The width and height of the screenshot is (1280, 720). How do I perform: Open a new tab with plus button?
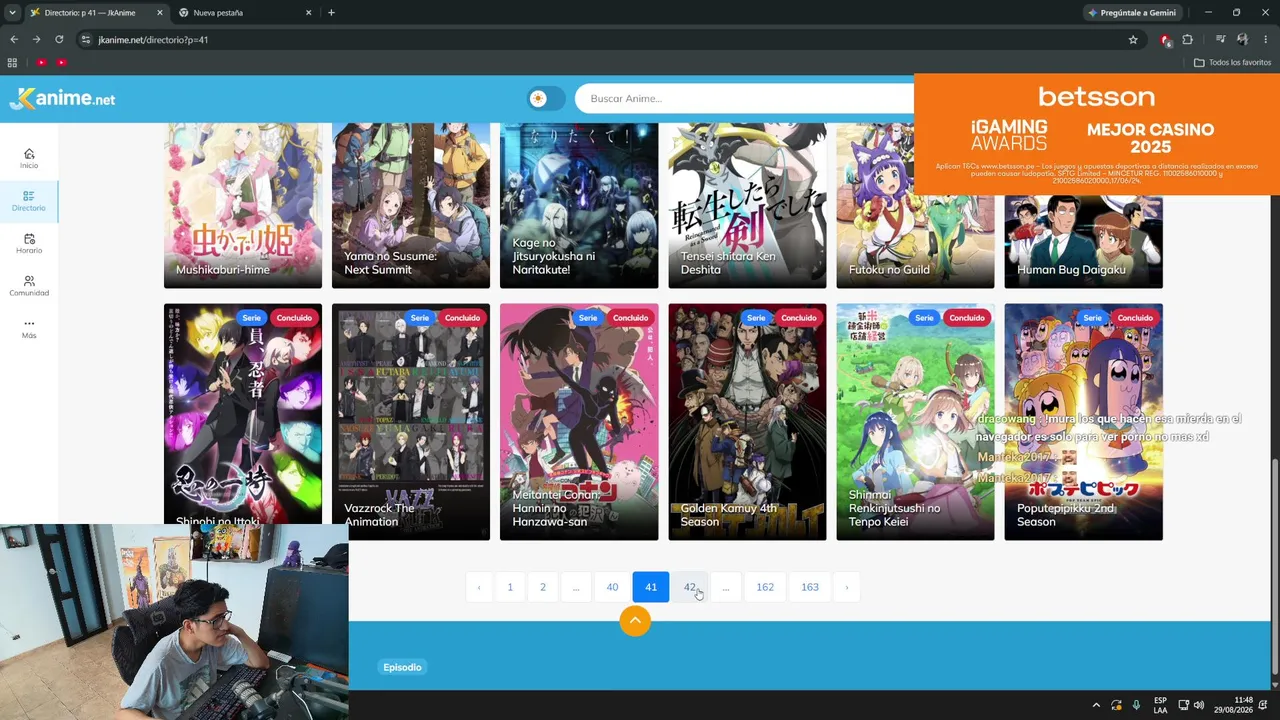tap(332, 13)
